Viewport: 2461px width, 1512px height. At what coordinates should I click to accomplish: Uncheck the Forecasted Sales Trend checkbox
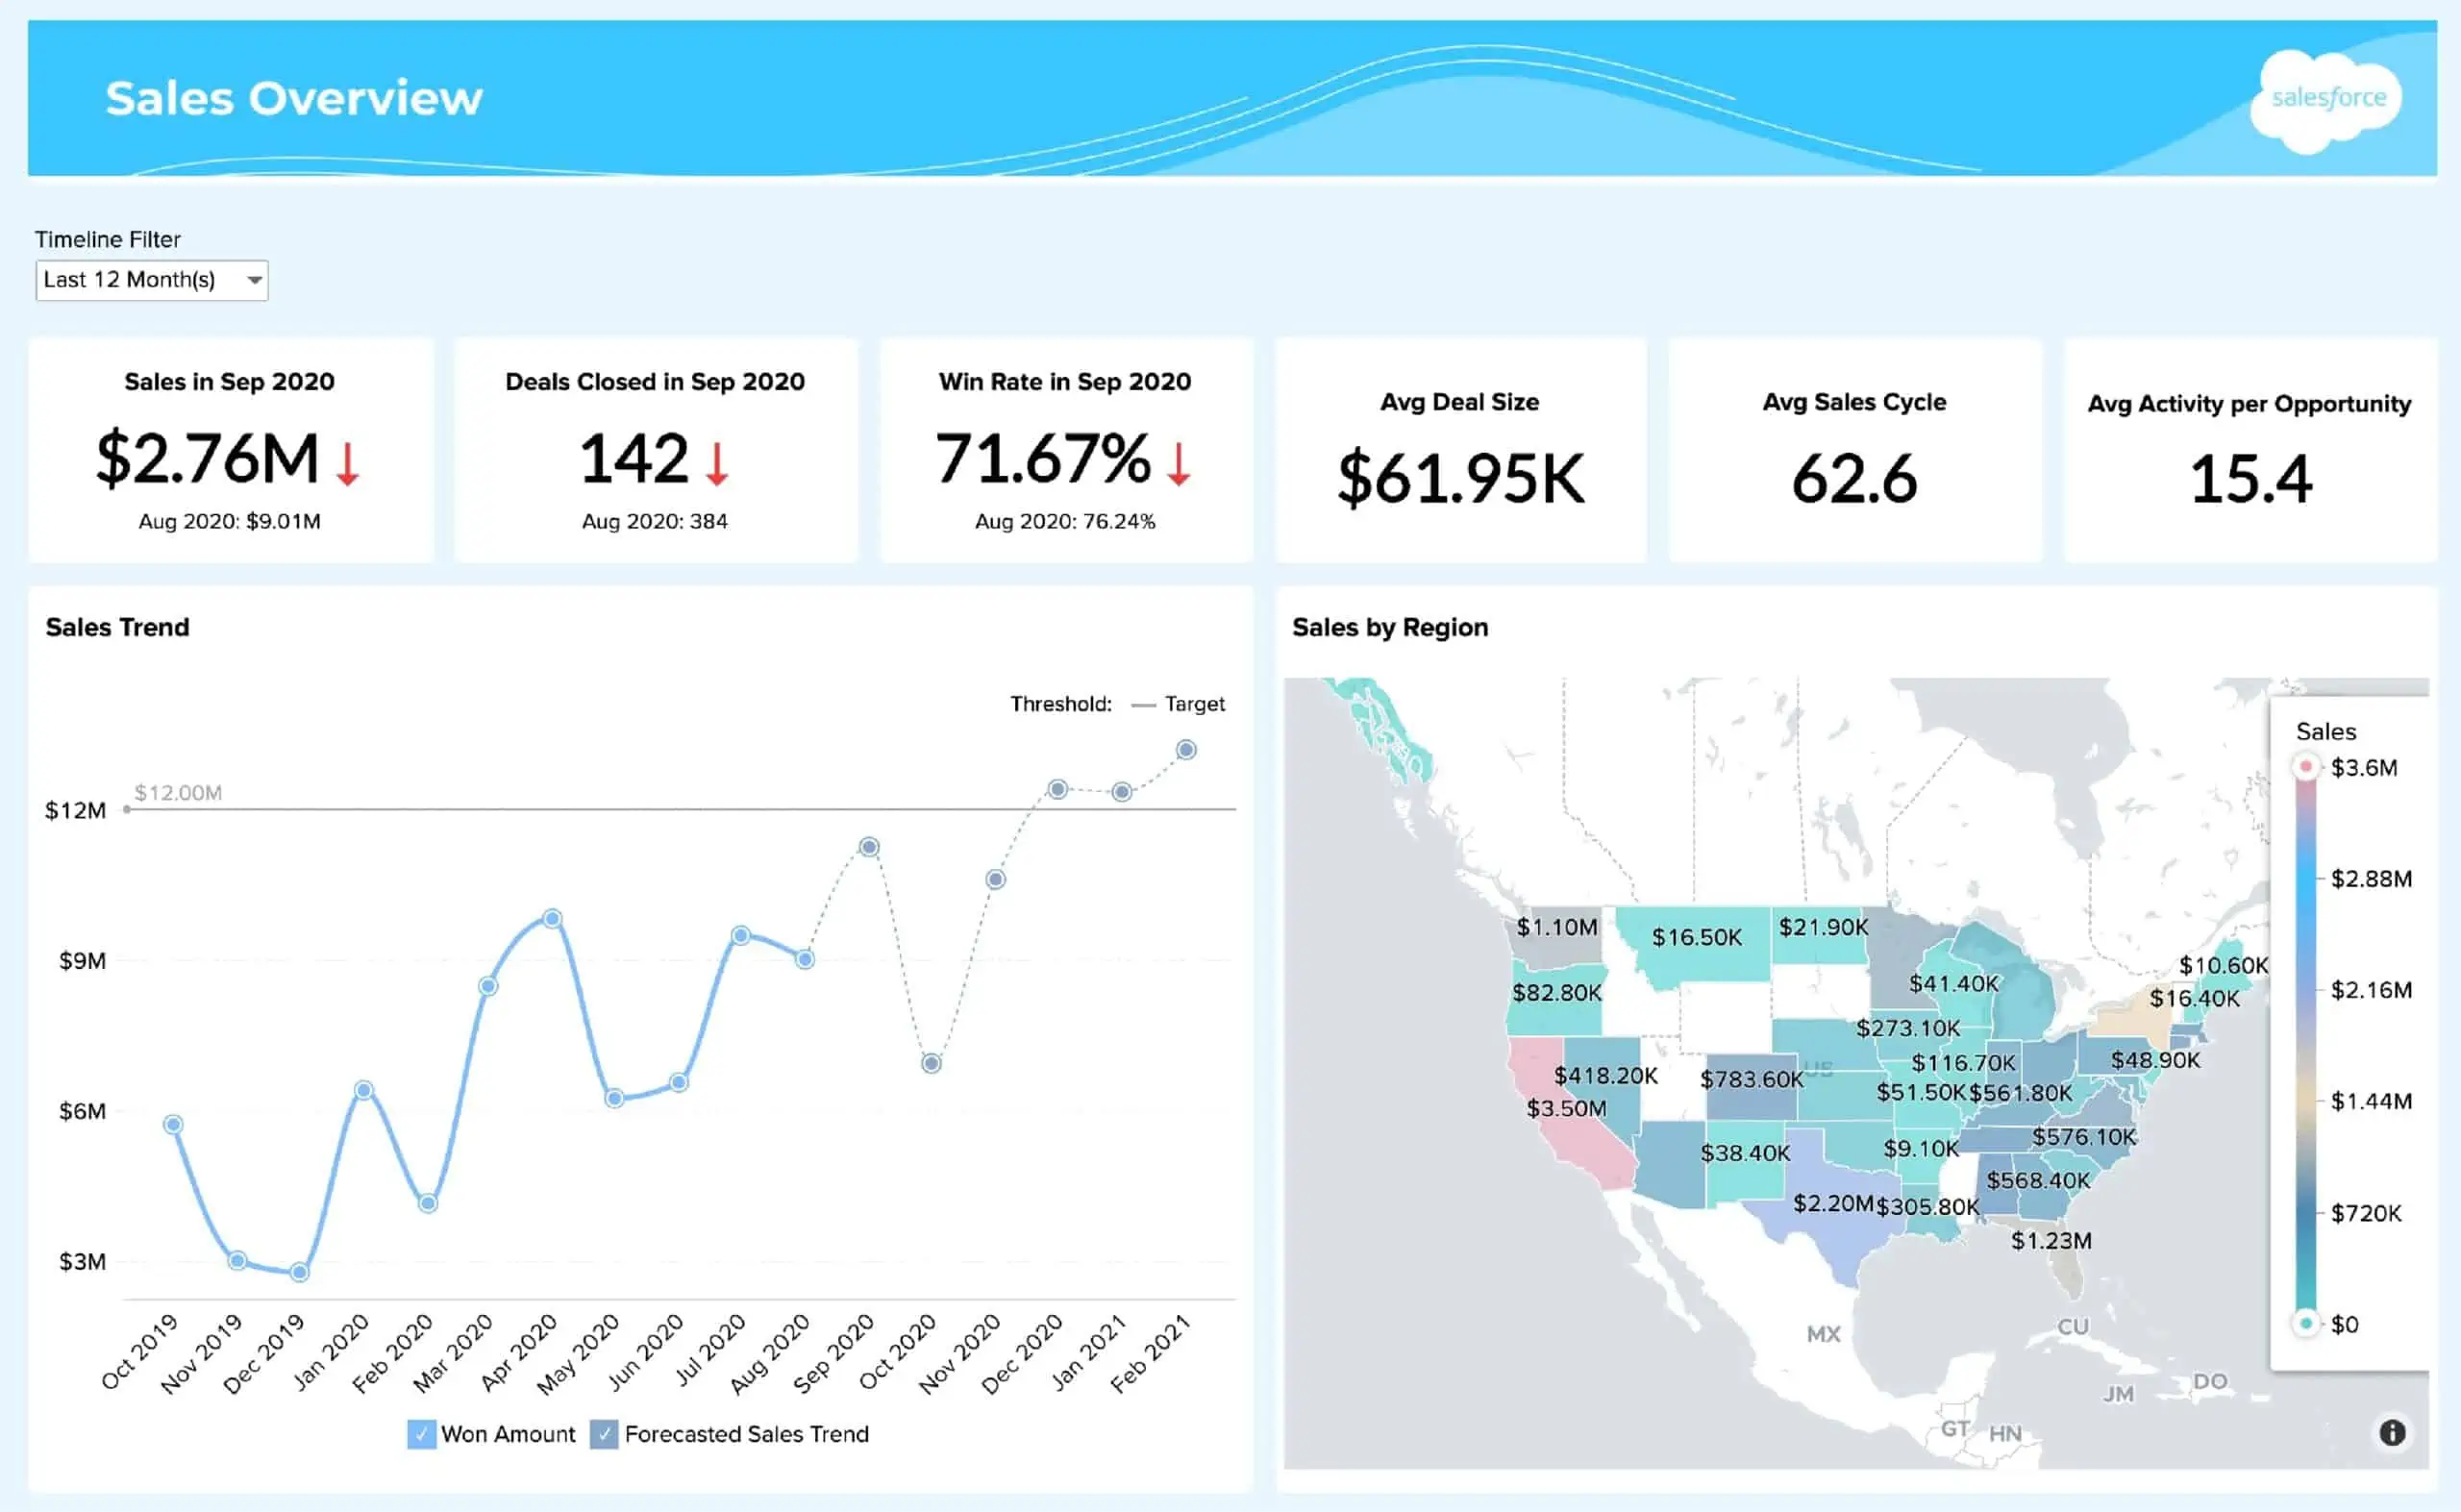click(604, 1434)
